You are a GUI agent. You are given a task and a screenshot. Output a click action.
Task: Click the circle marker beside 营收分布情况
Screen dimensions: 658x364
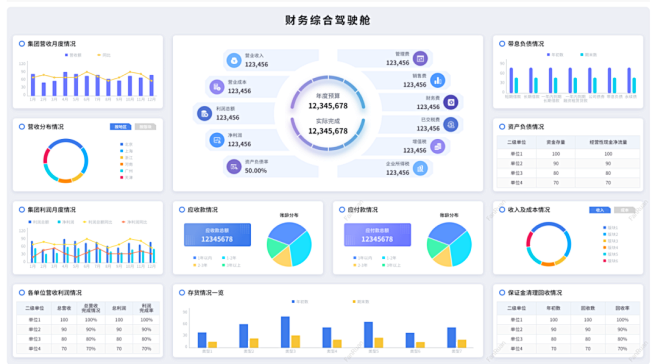click(21, 126)
